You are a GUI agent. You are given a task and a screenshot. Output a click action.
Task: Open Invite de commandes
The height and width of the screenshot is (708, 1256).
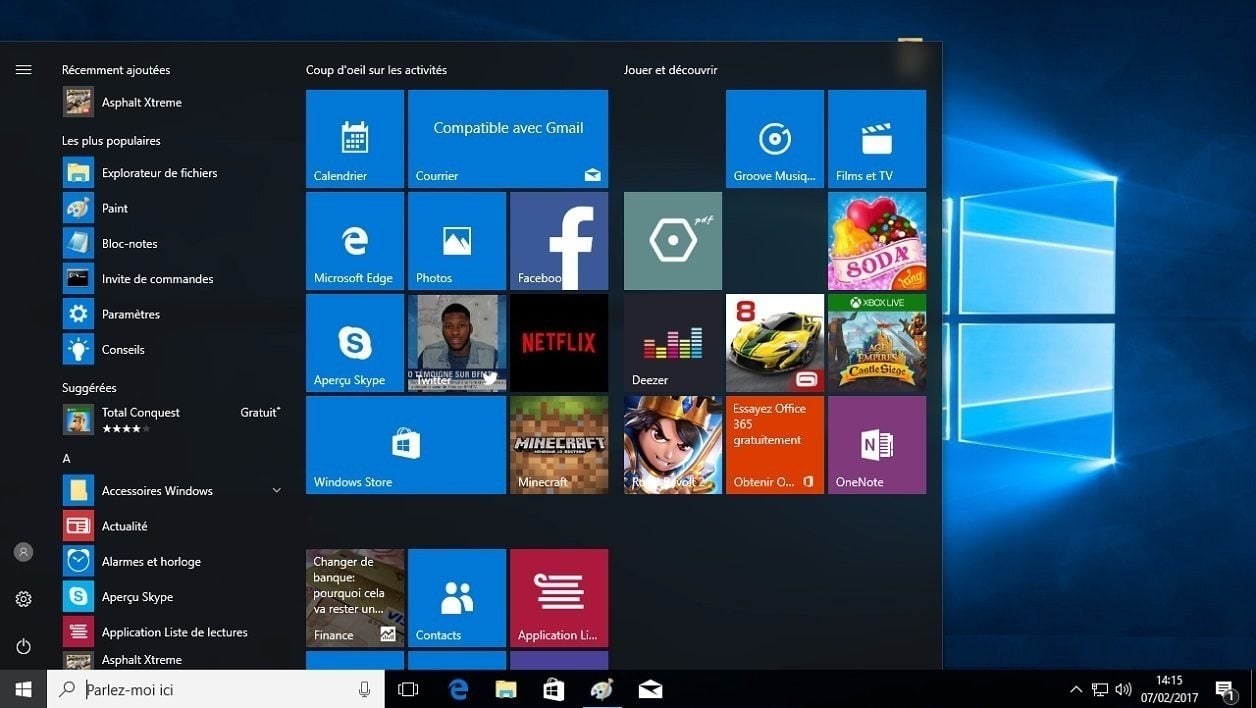coord(172,279)
